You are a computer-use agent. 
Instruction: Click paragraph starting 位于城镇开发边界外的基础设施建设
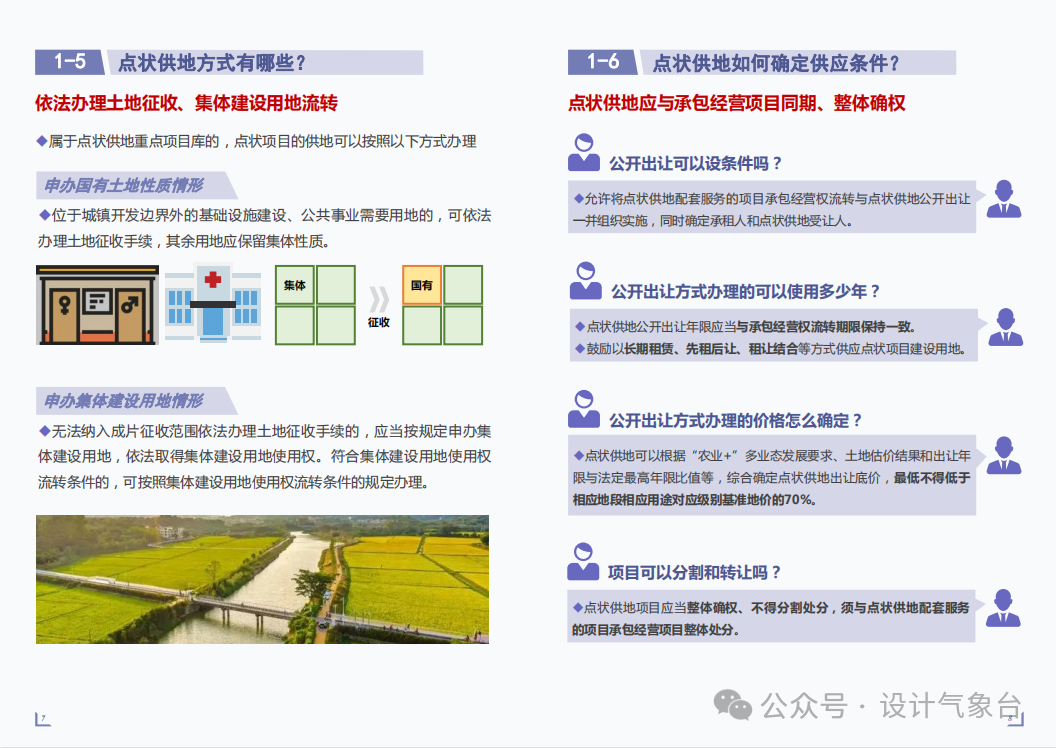coord(265,228)
